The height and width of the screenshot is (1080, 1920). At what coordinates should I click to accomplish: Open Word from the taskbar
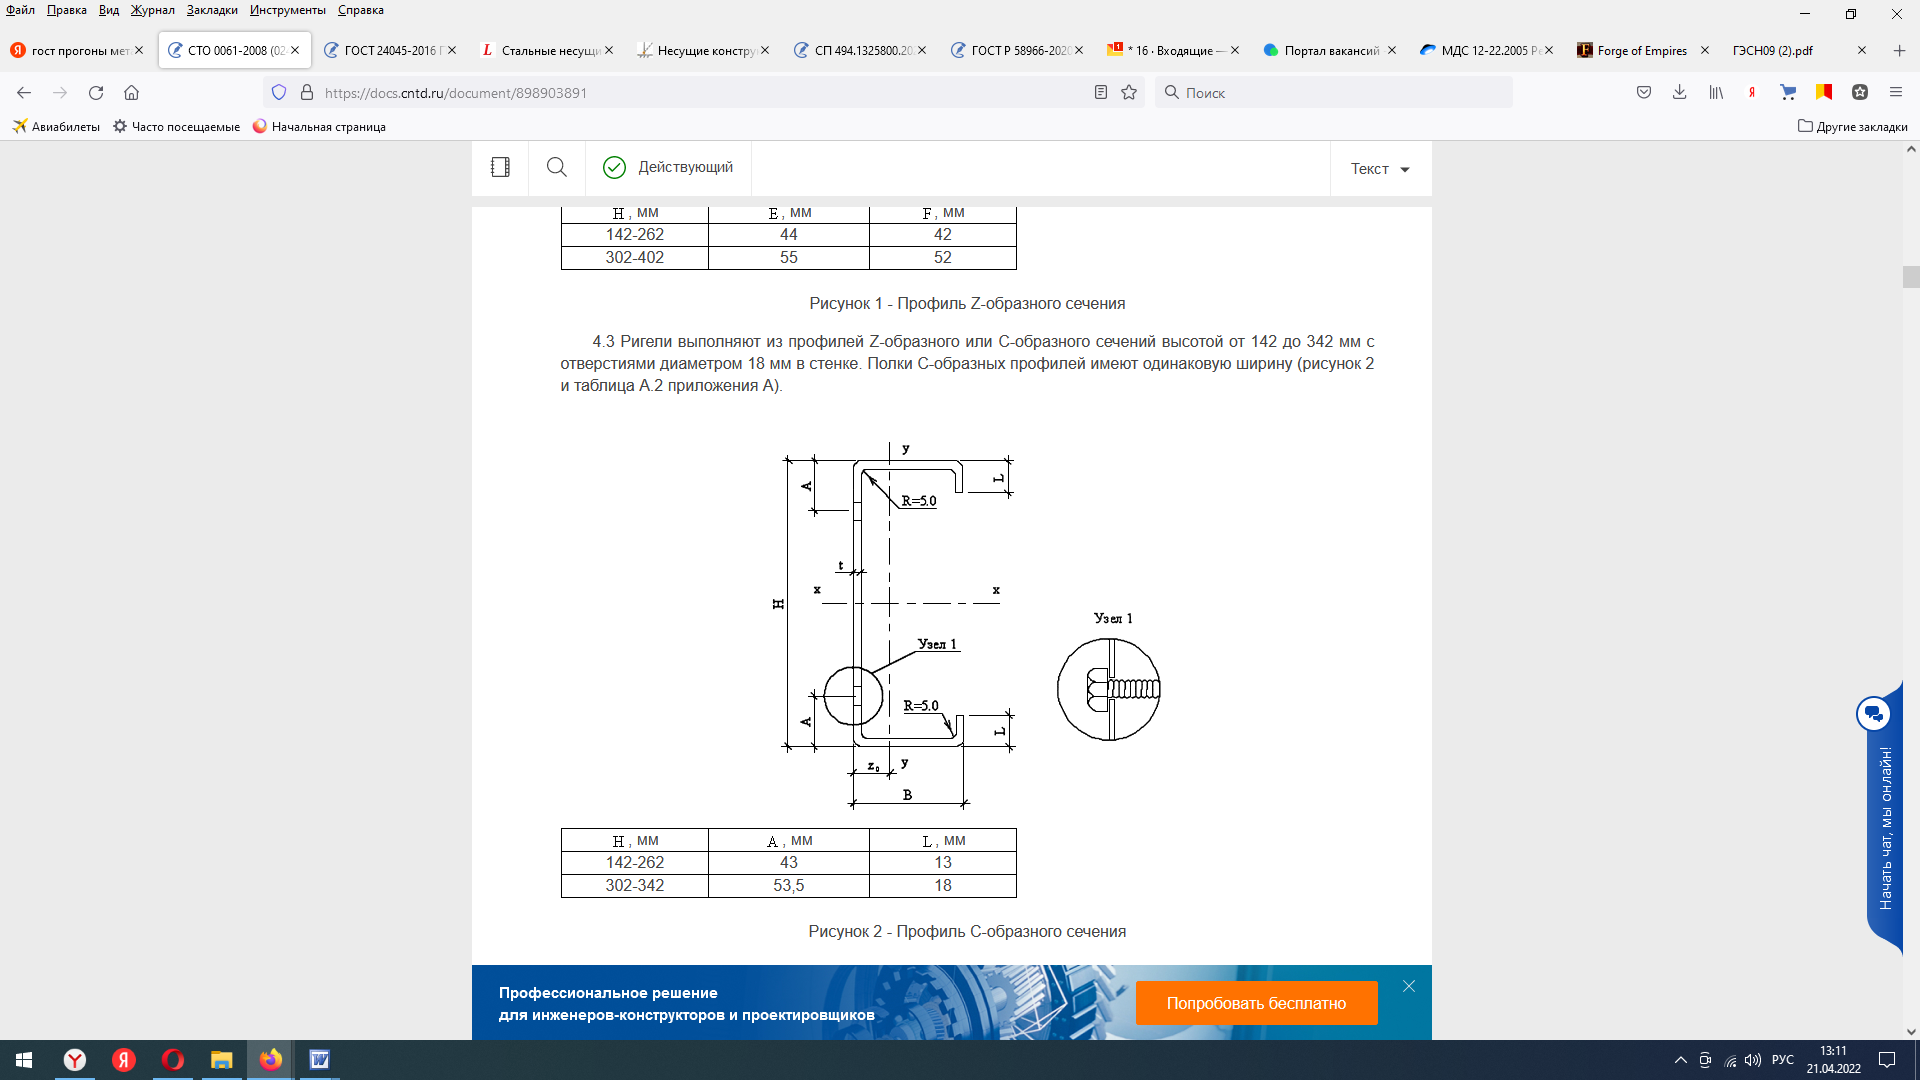click(319, 1060)
